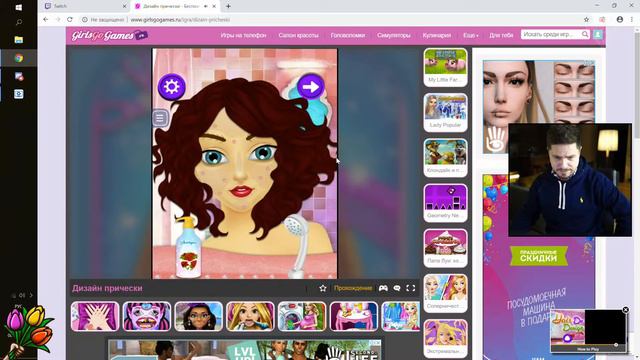Pick up the shampoo bottle

(188, 247)
